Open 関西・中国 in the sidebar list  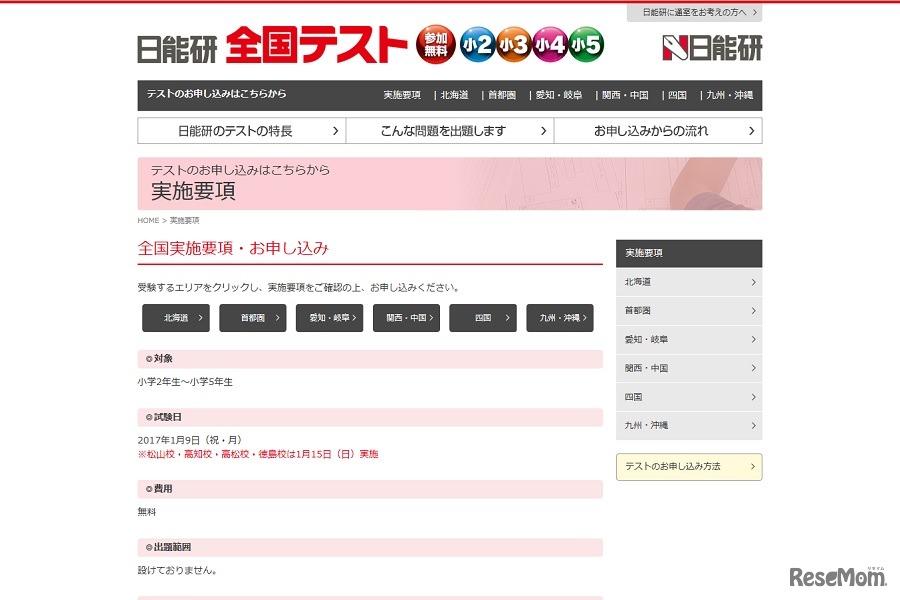point(689,368)
